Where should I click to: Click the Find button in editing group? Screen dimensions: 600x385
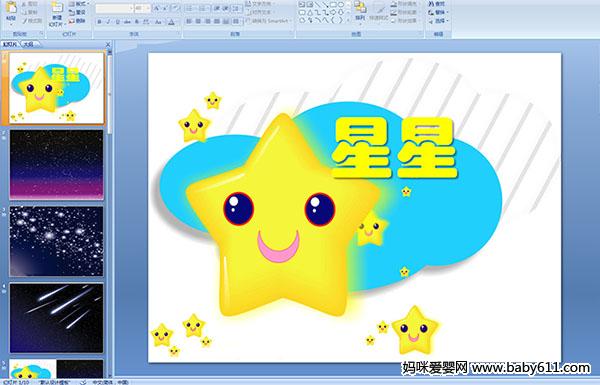click(437, 4)
